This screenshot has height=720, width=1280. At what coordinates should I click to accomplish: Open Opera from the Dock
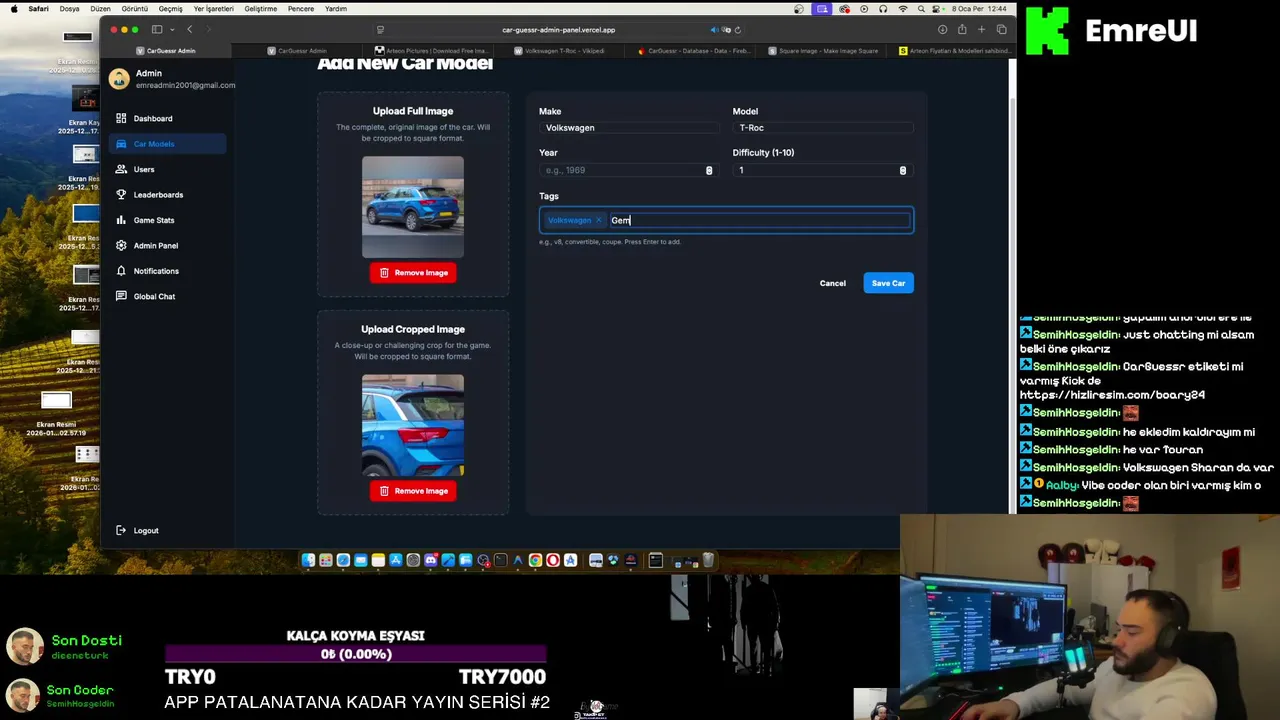tap(552, 560)
